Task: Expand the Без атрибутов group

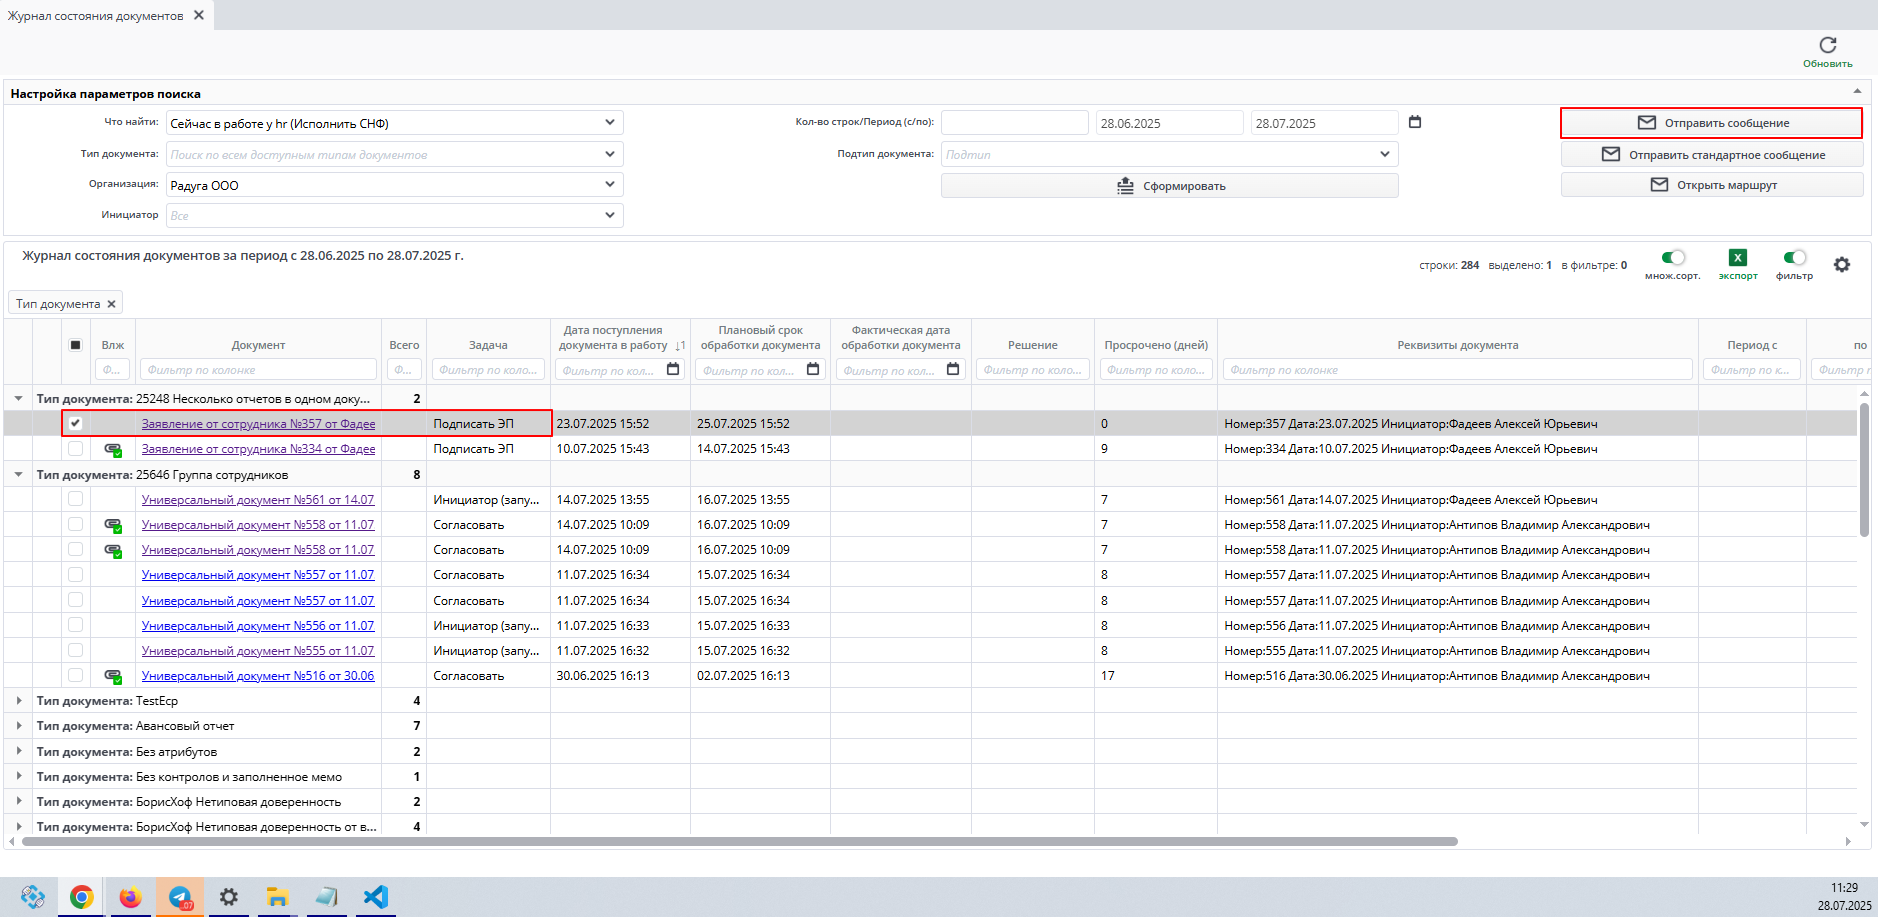Action: click(19, 751)
